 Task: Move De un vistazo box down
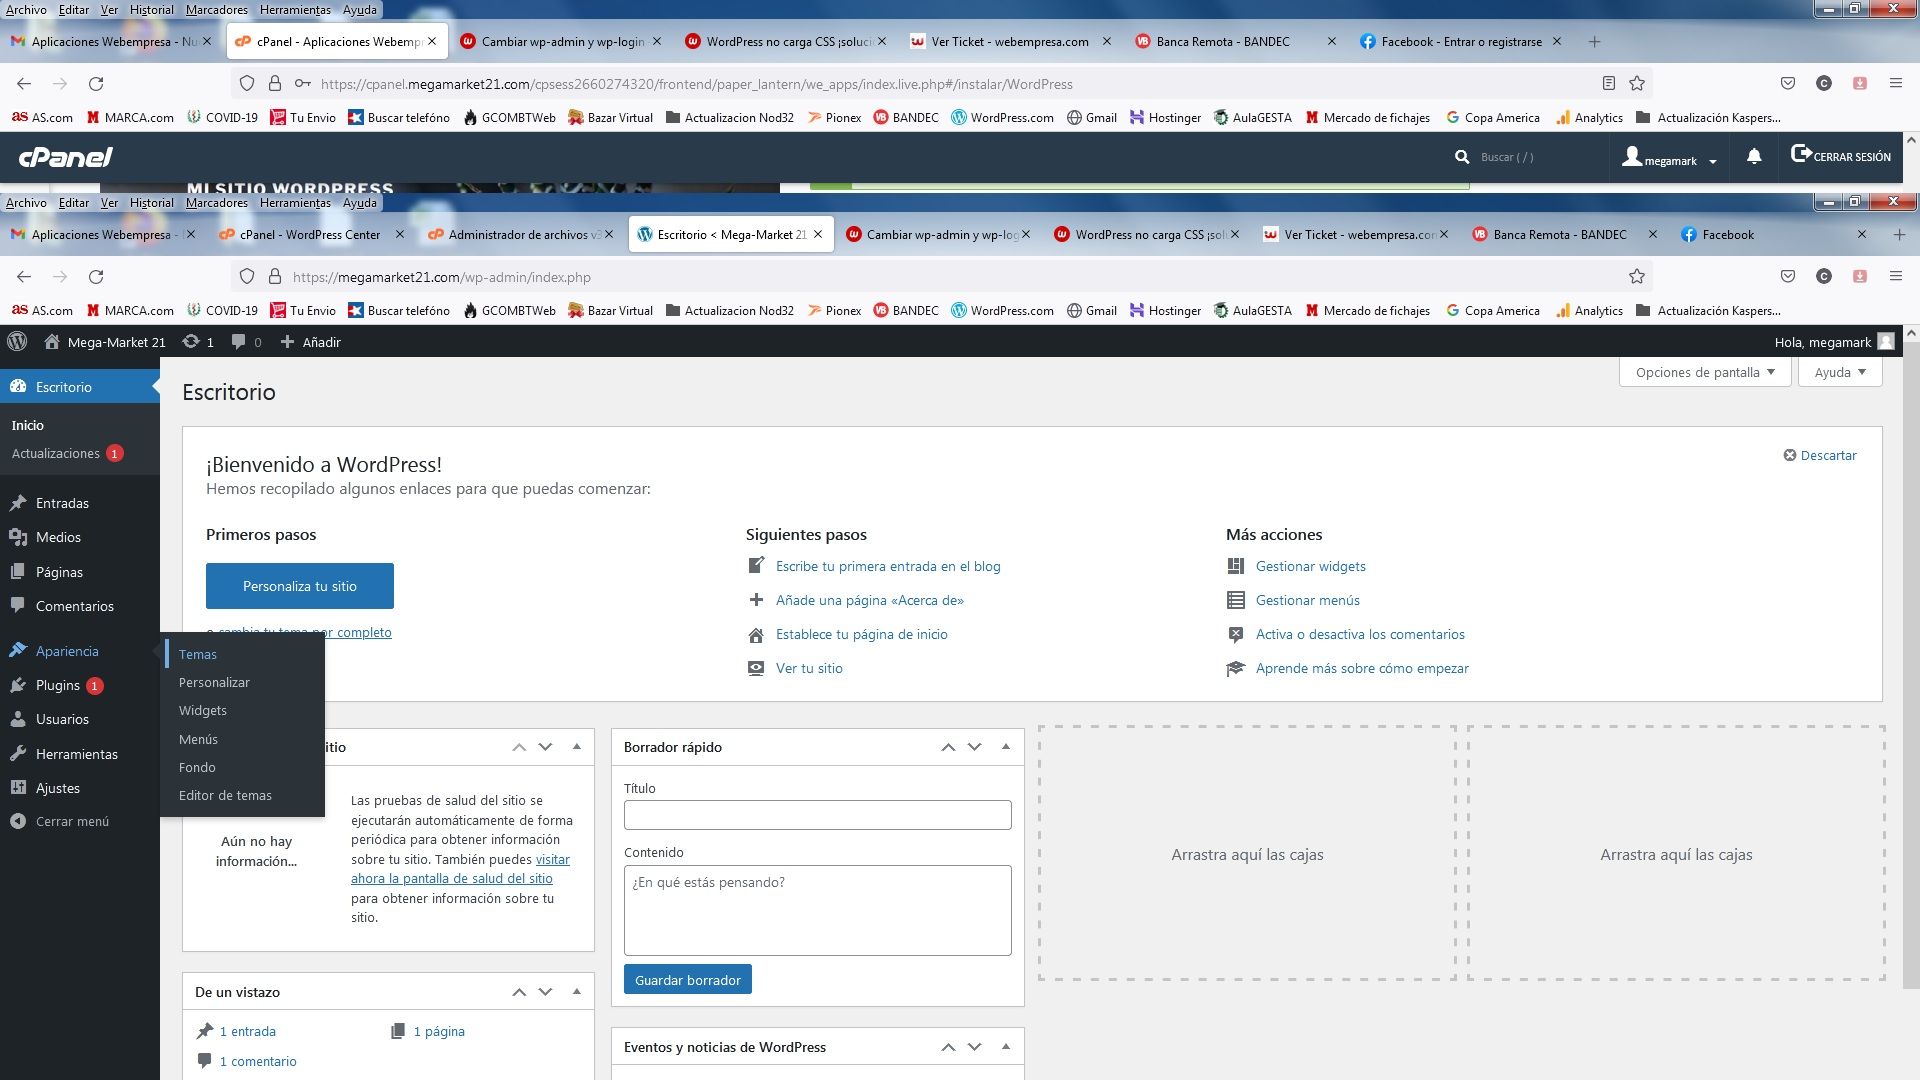(545, 992)
